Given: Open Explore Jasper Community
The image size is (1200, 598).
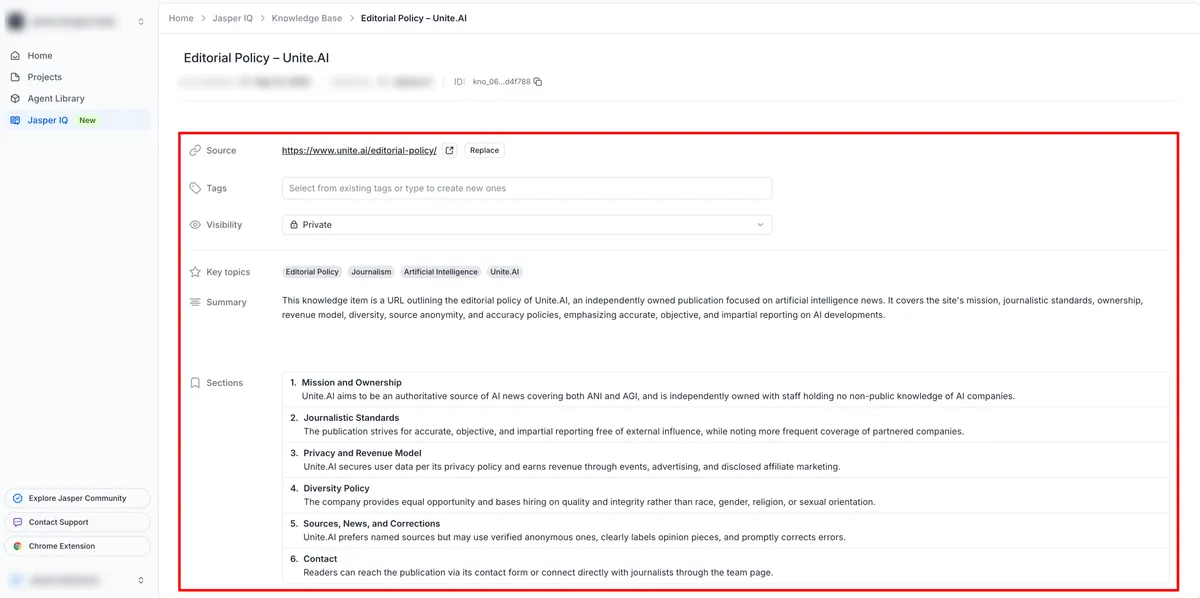Looking at the screenshot, I should 78,498.
